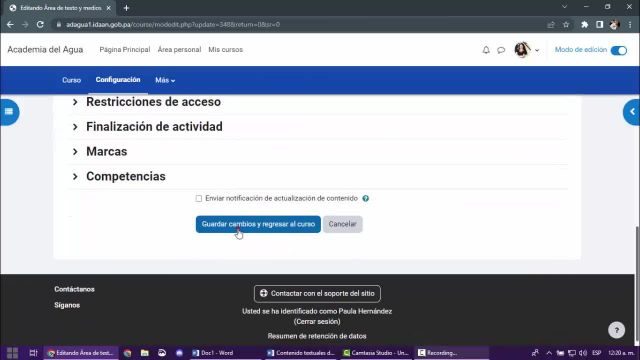Click Contactar con el soporte del sitio
The image size is (640, 360).
(317, 293)
